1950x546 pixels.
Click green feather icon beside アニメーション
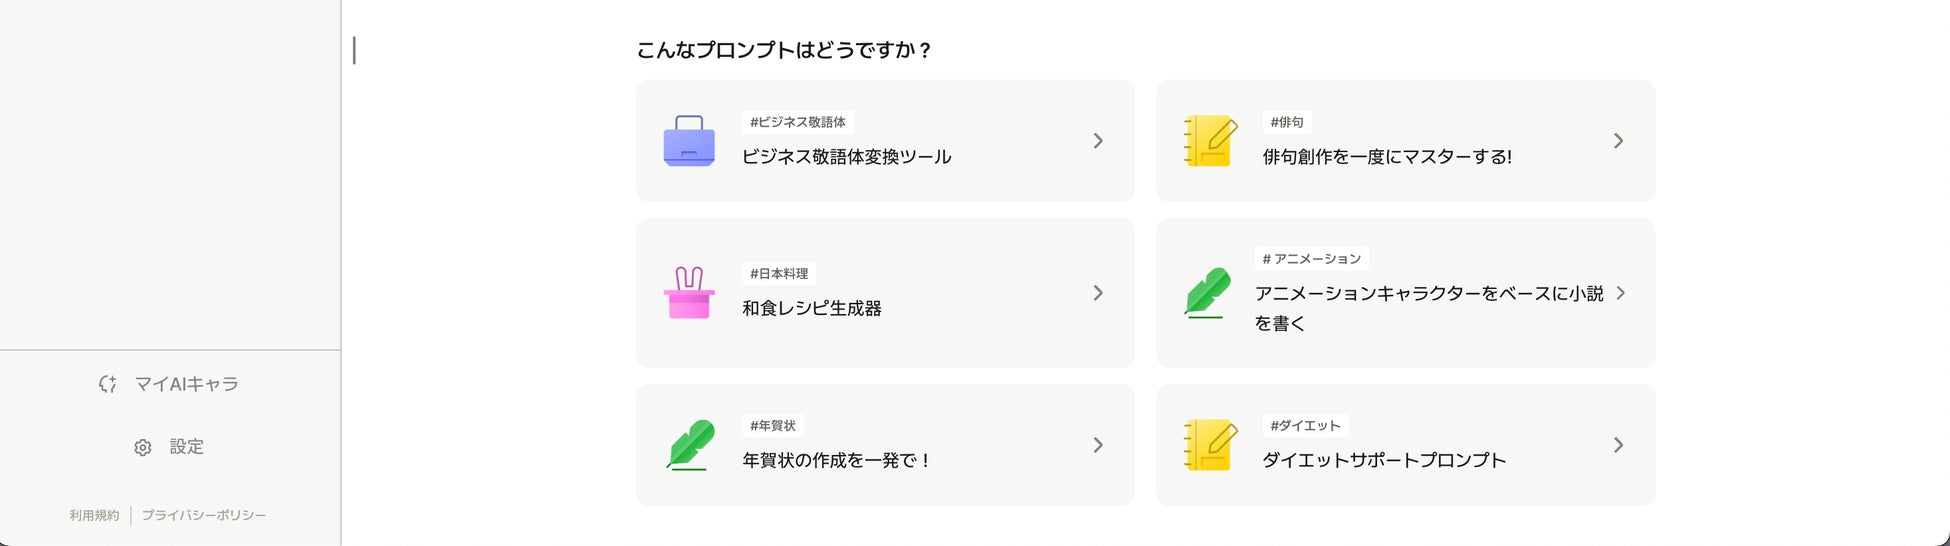tap(1208, 293)
